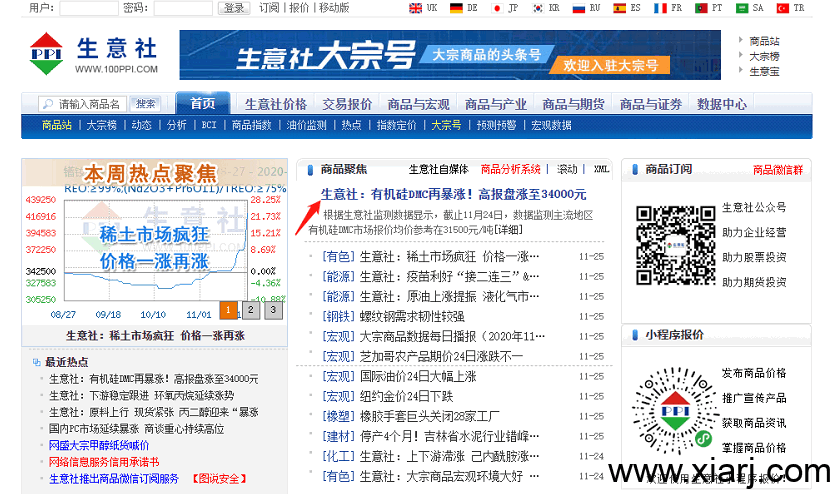Viewport: 835px width, 494px height.
Task: Open 预测预警 in blue sub-menu
Action: point(496,125)
